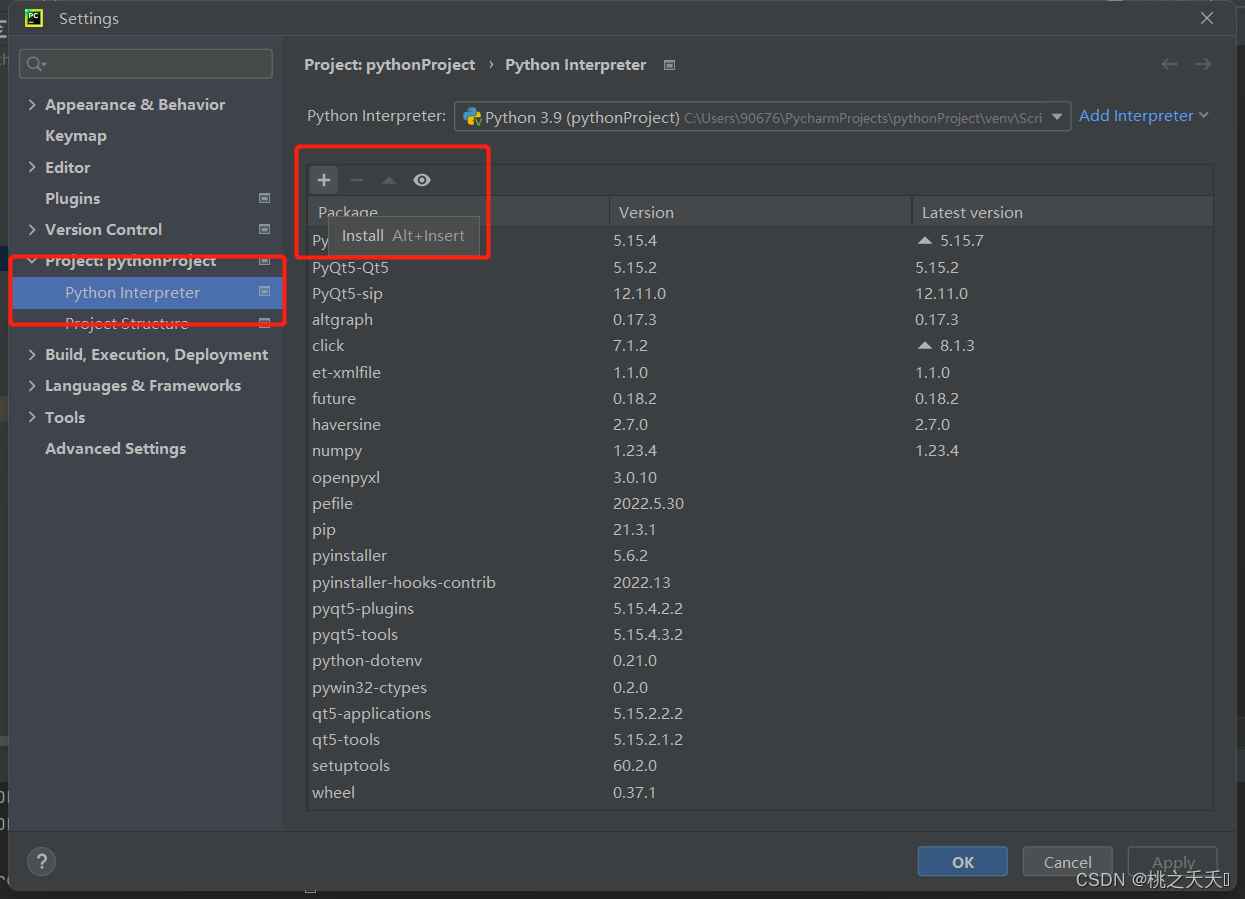
Task: Click the PyCharm logo in the title bar
Action: 34,18
